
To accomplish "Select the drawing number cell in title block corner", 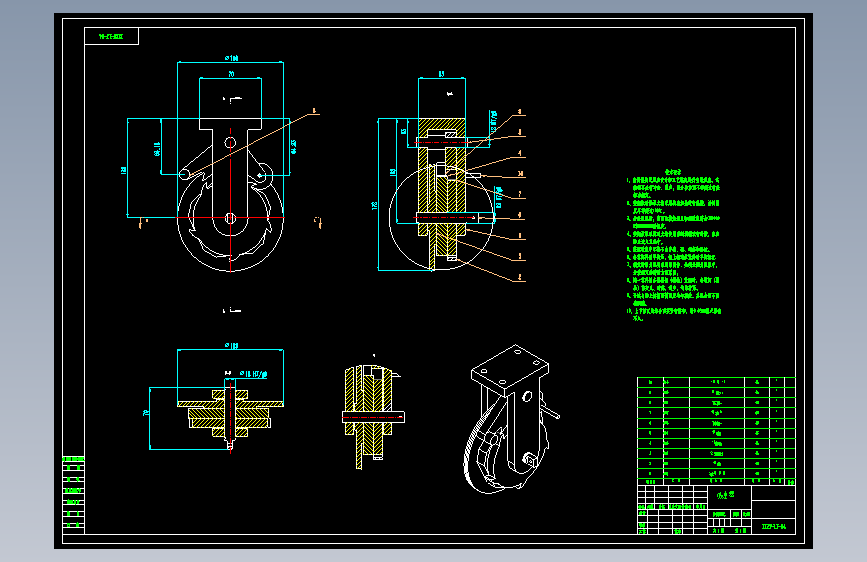I will coord(774,526).
